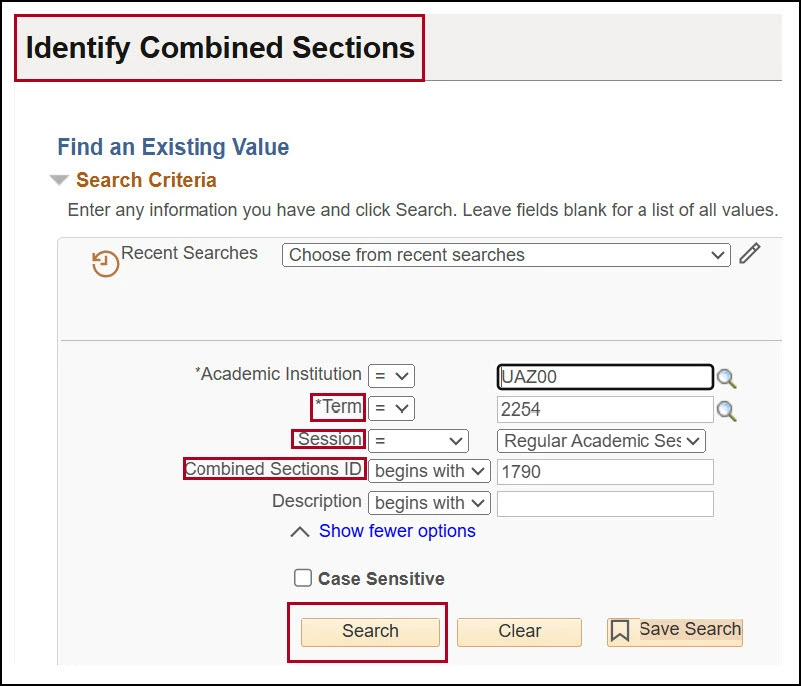
Task: Click the Term lookup magnifier icon
Action: tap(726, 411)
